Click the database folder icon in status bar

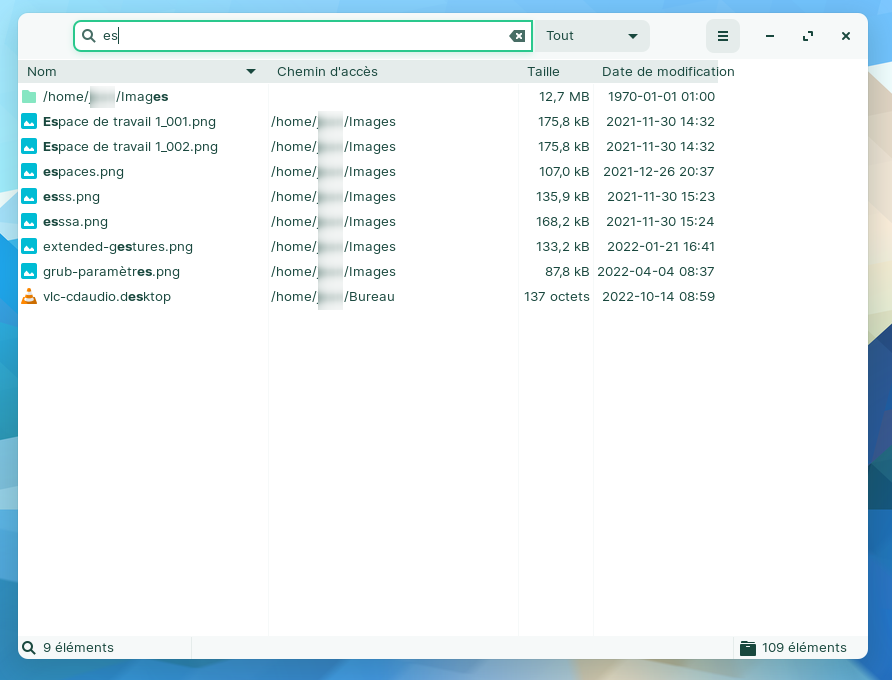[x=747, y=648]
